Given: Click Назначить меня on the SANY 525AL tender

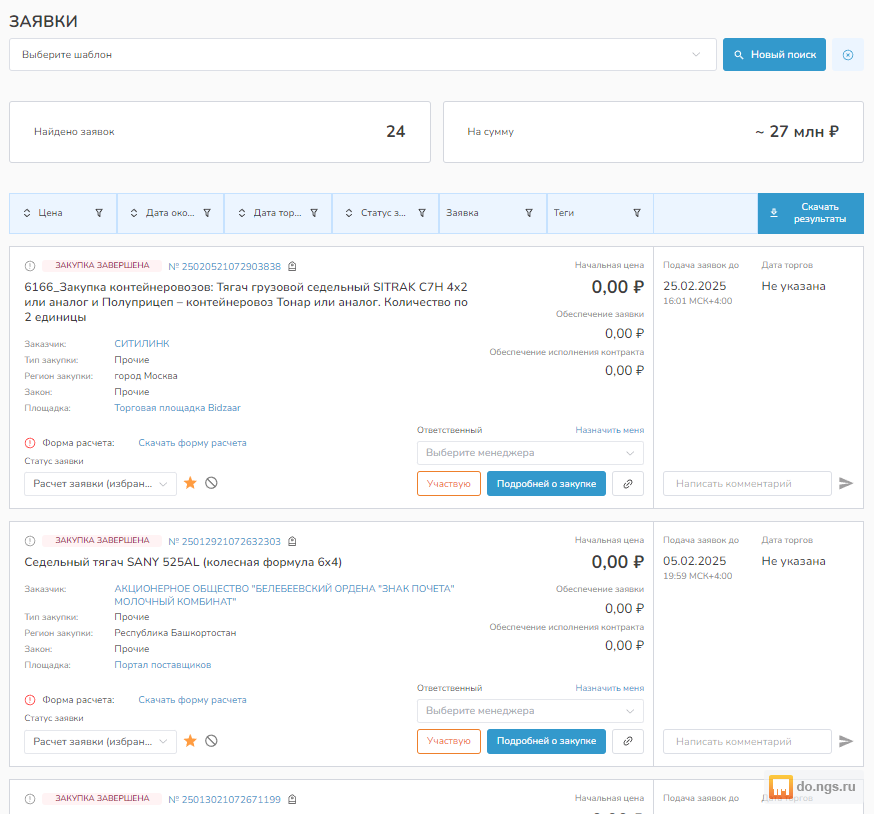Looking at the screenshot, I should [x=610, y=688].
